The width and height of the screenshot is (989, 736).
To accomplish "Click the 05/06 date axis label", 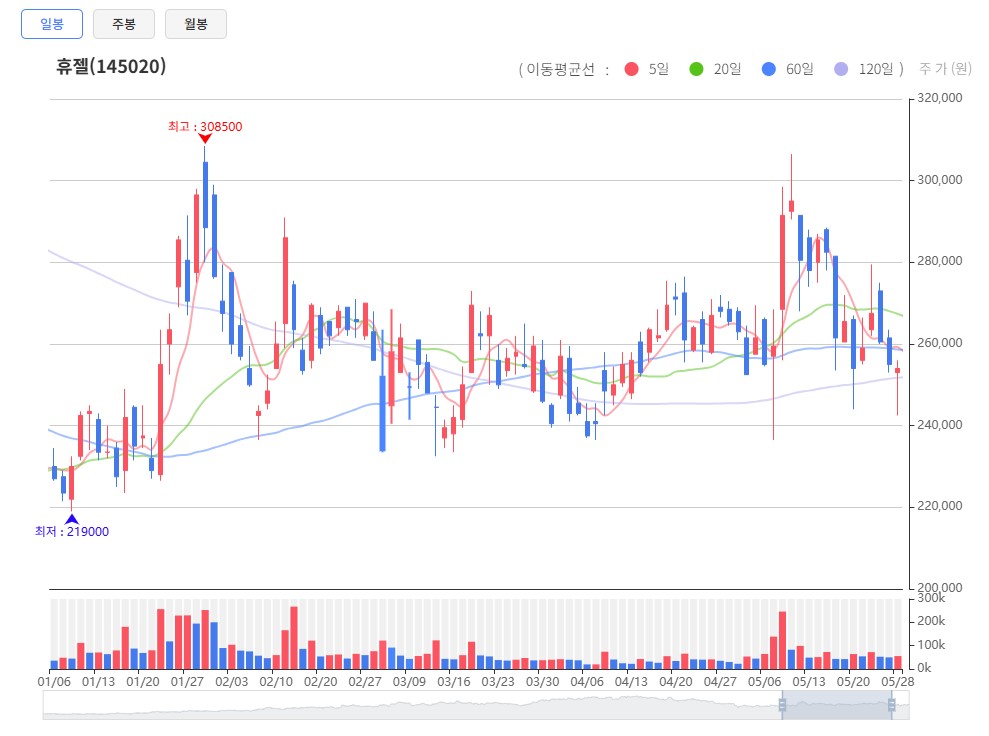I will pos(764,682).
